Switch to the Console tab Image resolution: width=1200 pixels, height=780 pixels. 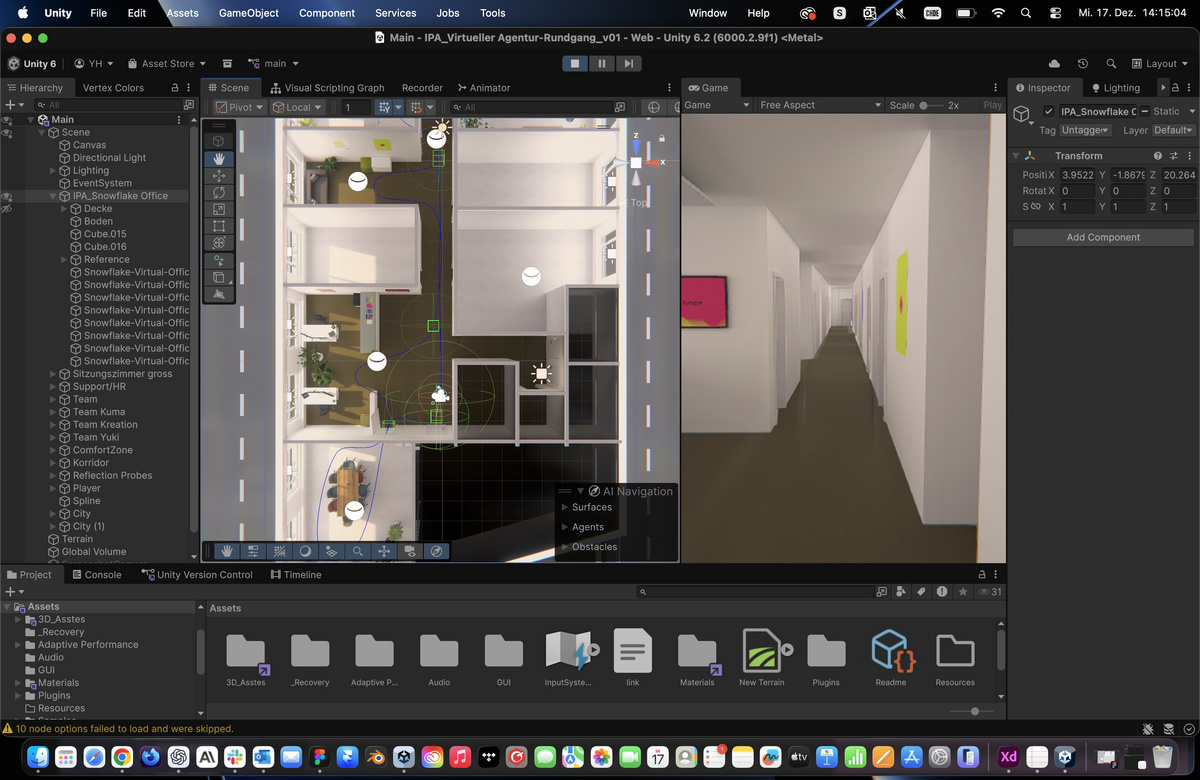[96, 575]
